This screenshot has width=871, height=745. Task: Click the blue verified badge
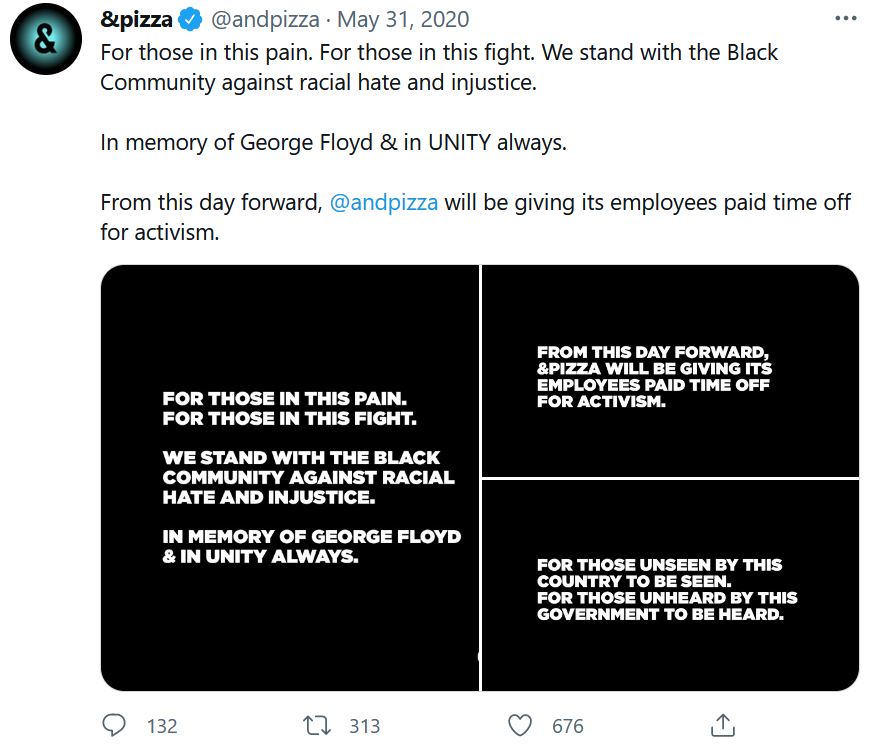(191, 19)
